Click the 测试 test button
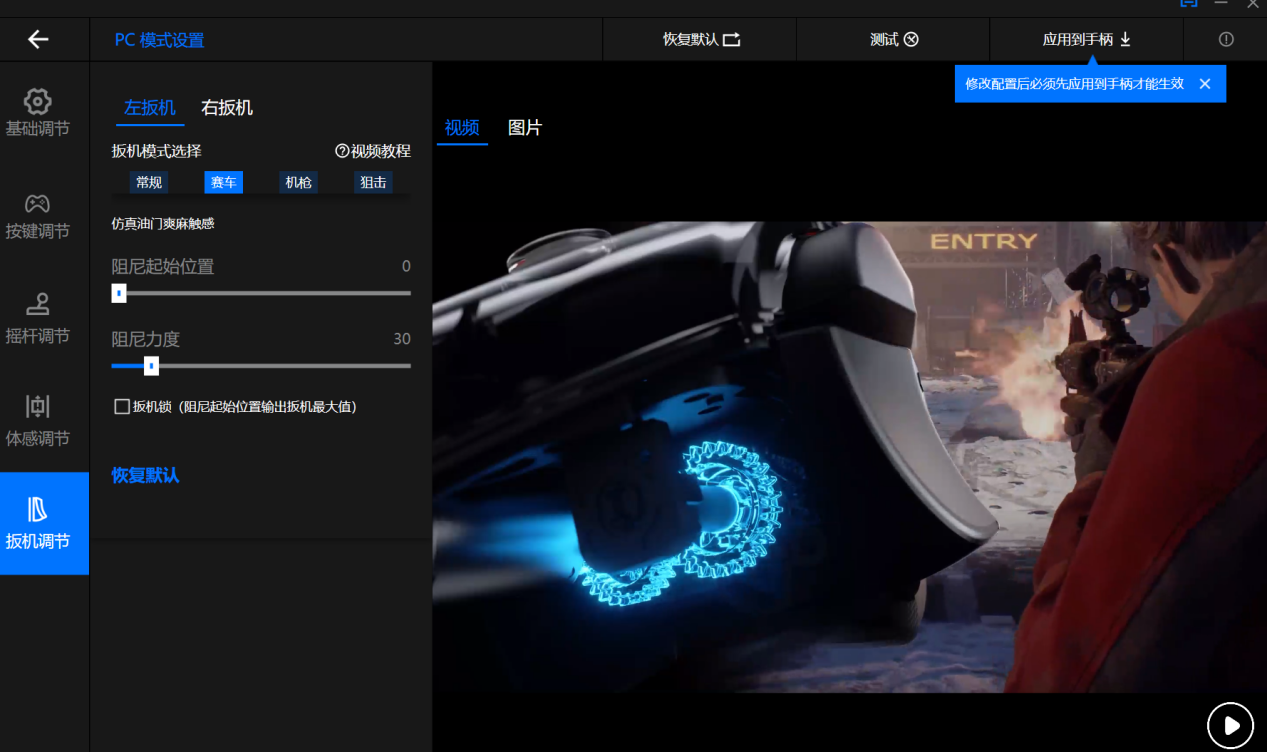The width and height of the screenshot is (1267, 752). click(894, 40)
